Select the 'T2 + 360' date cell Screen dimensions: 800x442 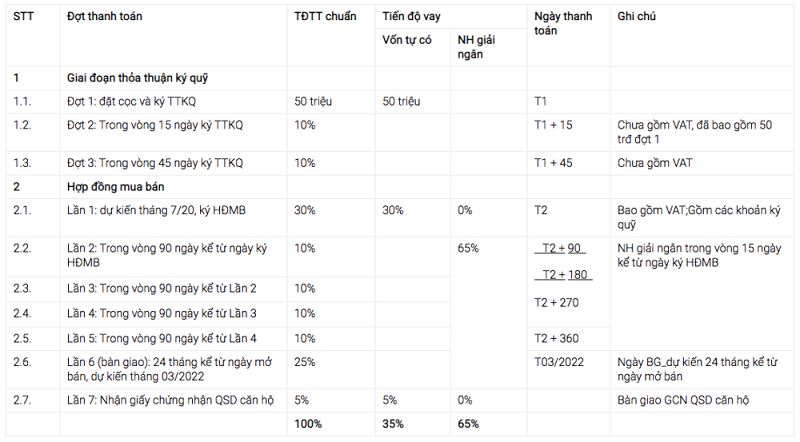click(557, 338)
